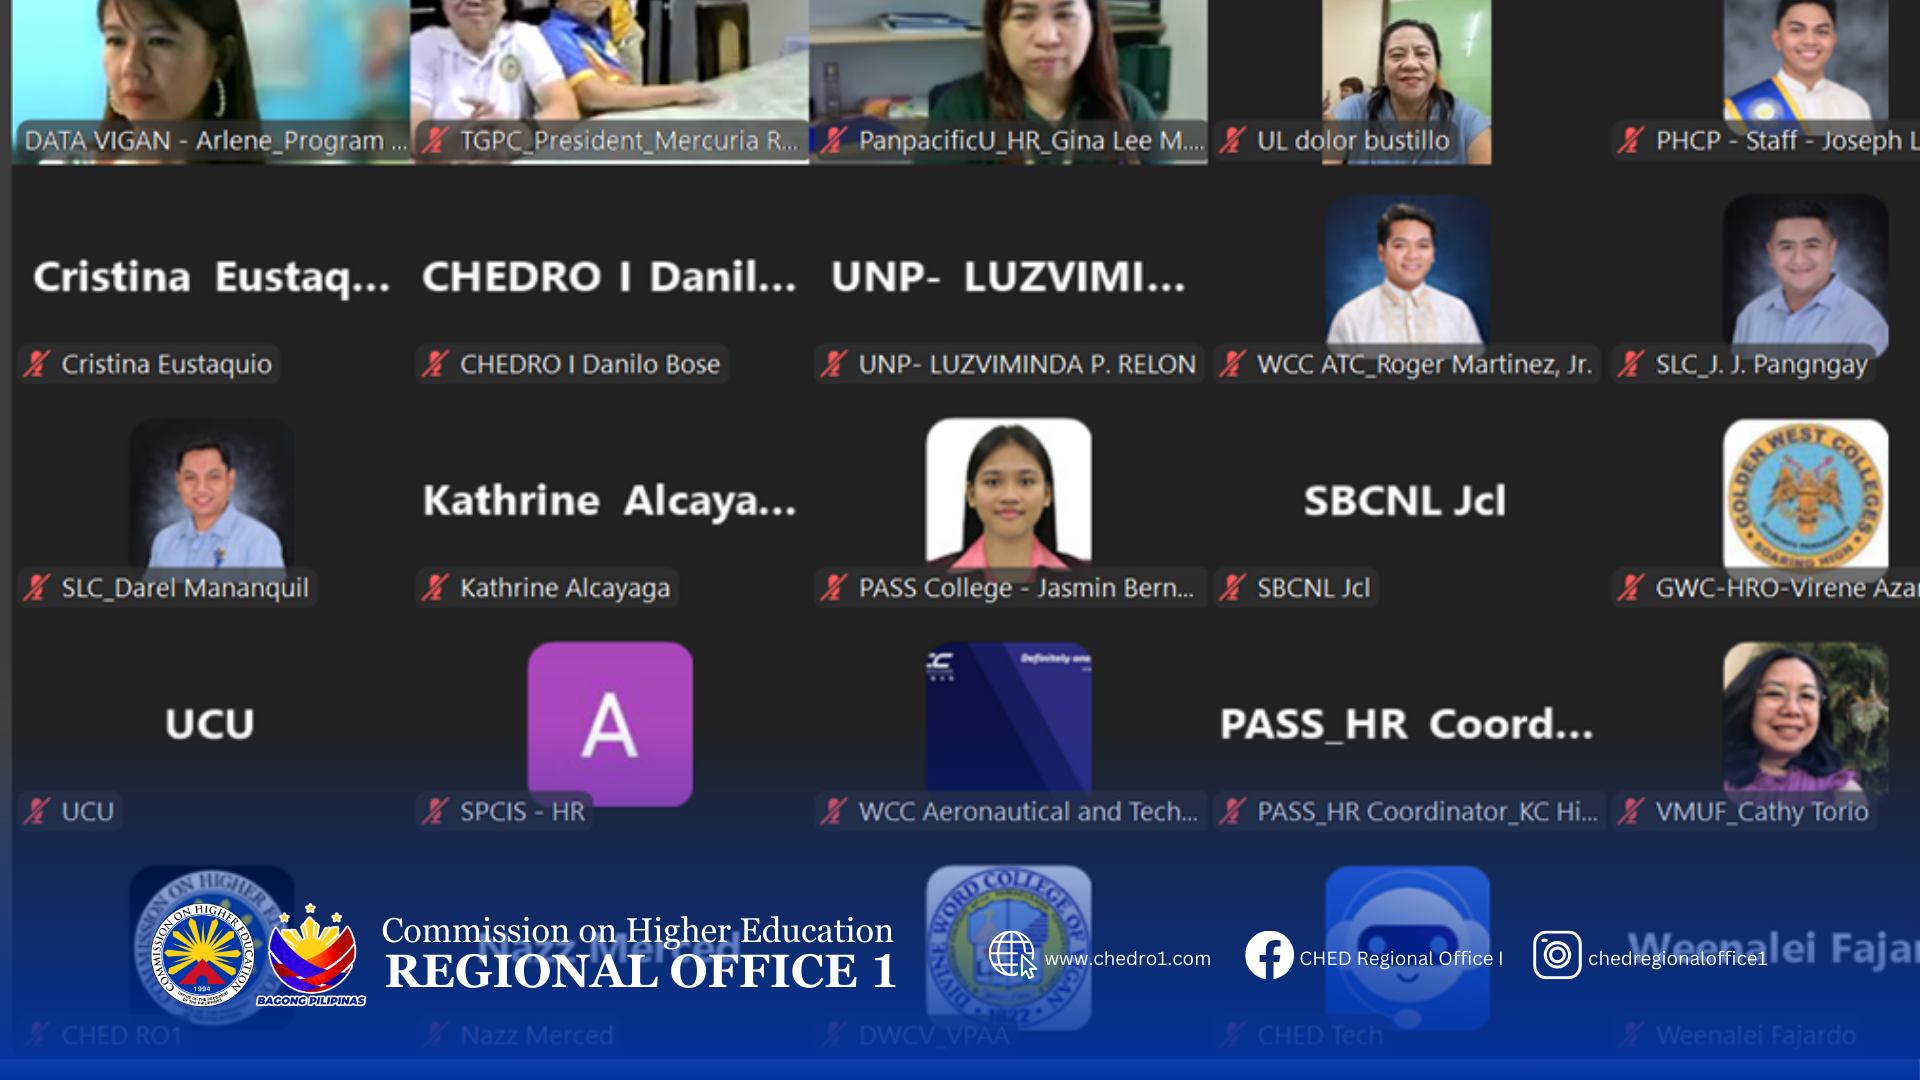Screen dimensions: 1920x1080
Task: Click the muted mic icon beside Cristina Eustaquio
Action: (x=37, y=364)
